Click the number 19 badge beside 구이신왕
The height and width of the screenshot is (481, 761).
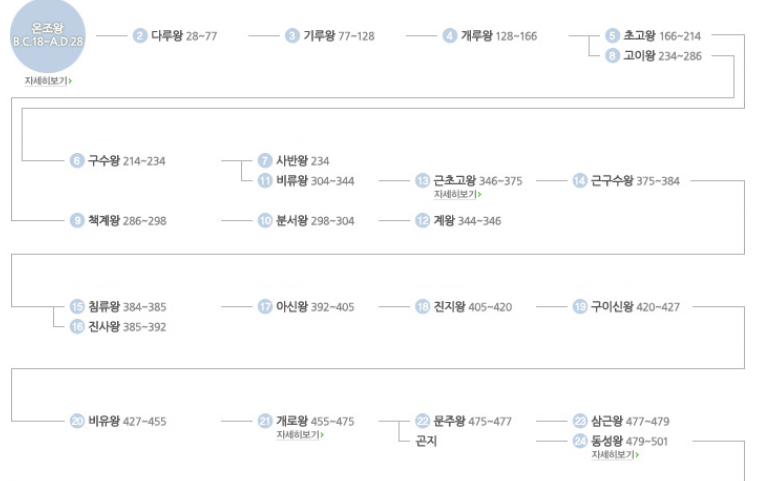(580, 307)
